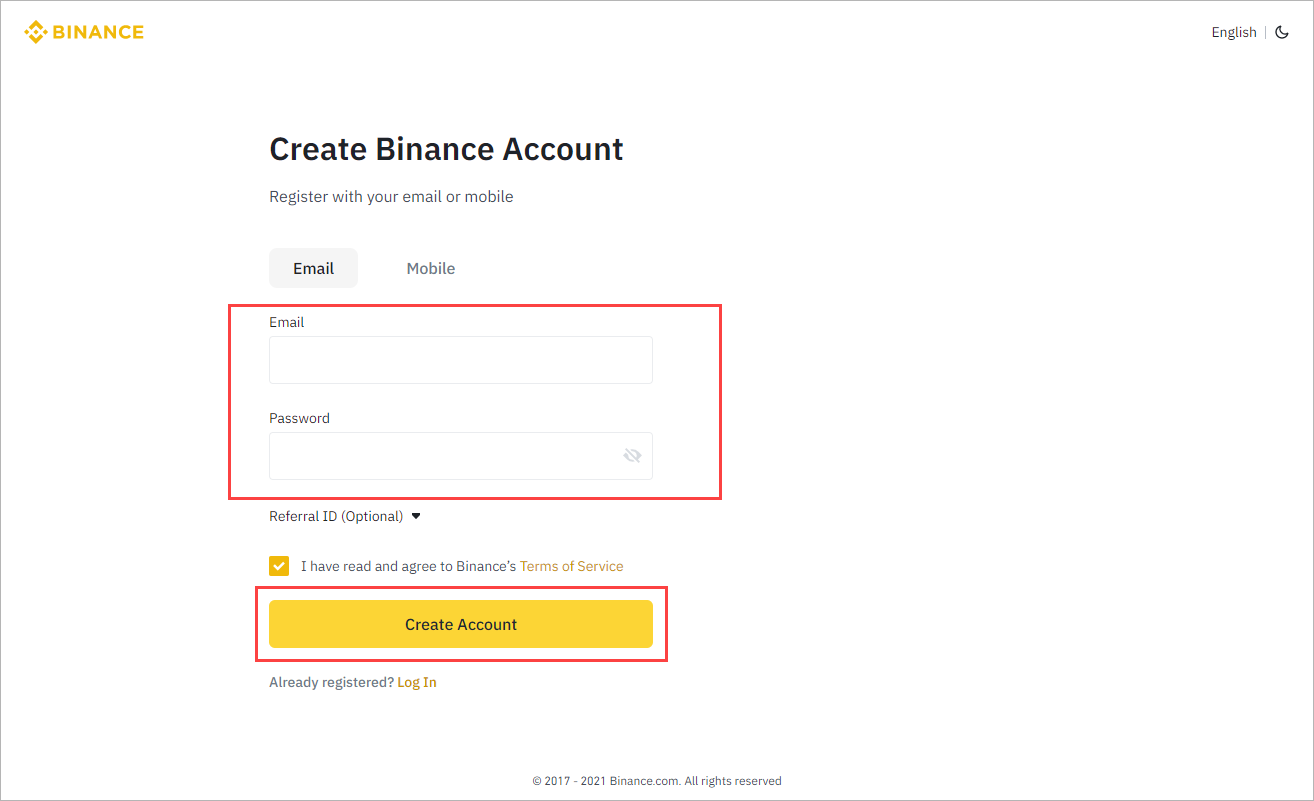Click the Password field label
Image resolution: width=1314 pixels, height=801 pixels.
click(299, 418)
